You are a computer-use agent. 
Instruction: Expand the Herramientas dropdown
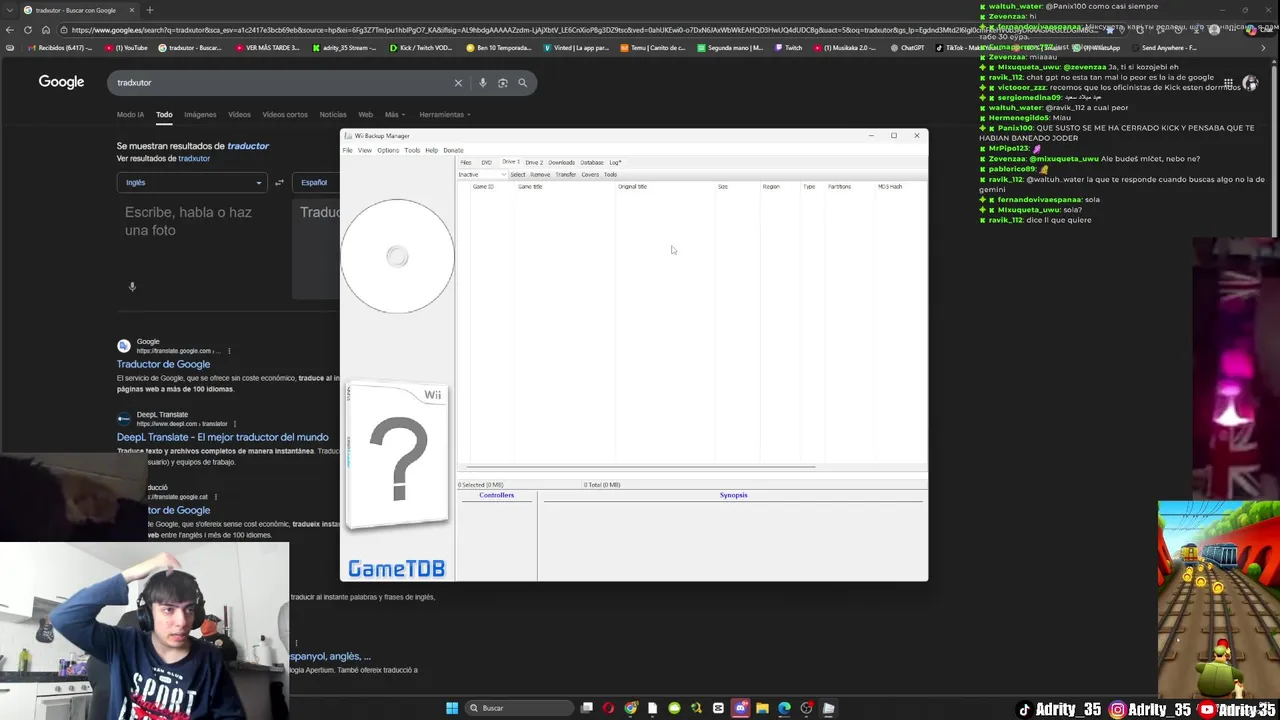pos(444,115)
